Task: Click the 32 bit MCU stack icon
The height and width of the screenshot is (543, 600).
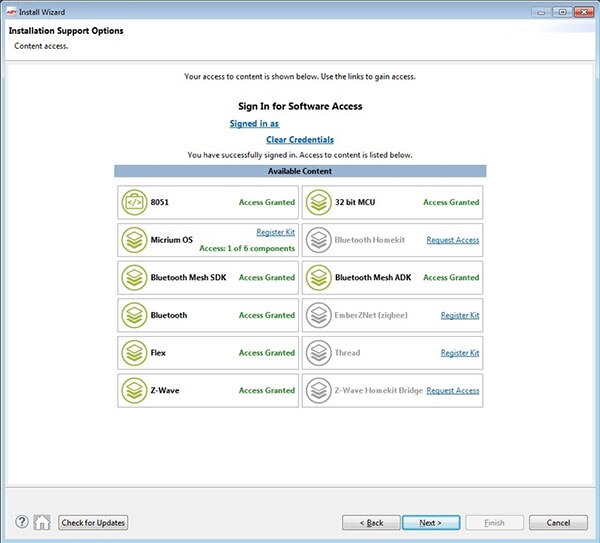Action: coord(318,202)
